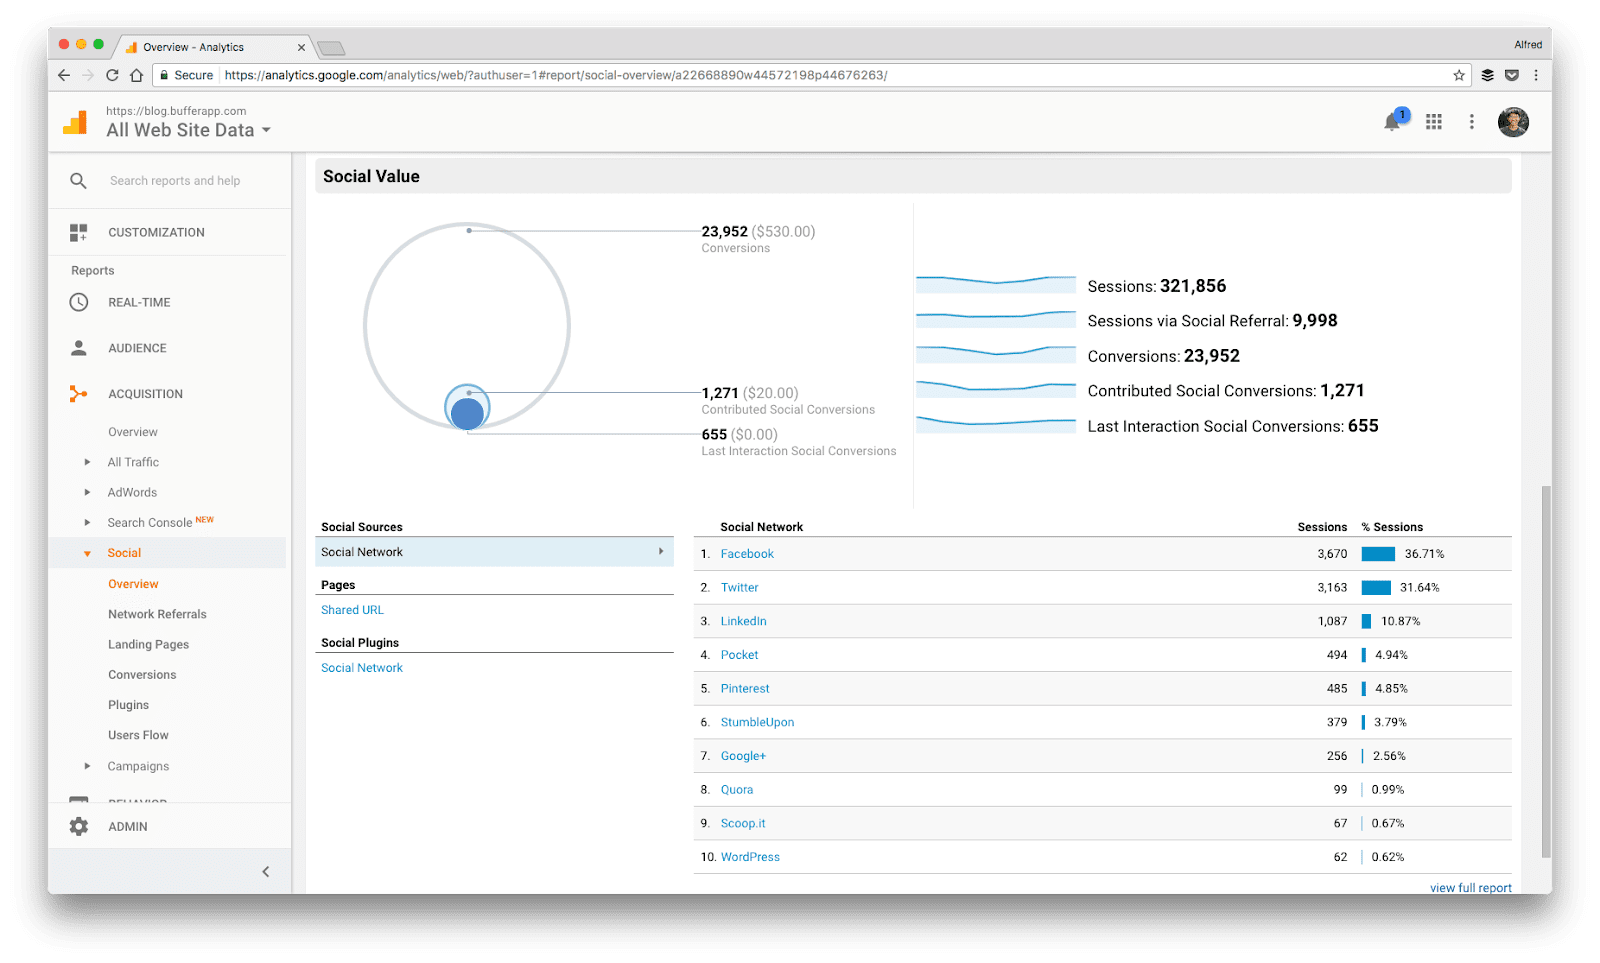Open Chrome's three-dot menu
This screenshot has height=963, width=1600.
pos(1536,75)
